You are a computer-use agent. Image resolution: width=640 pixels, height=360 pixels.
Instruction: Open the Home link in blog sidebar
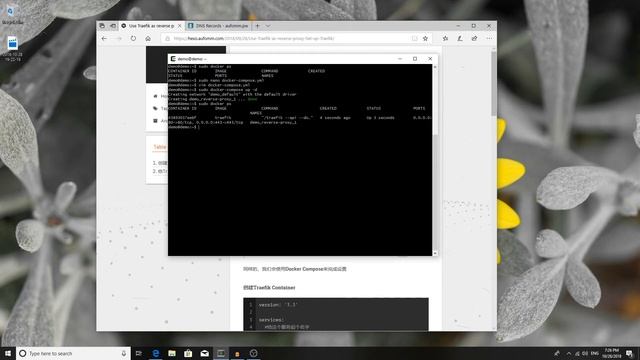[160, 96]
